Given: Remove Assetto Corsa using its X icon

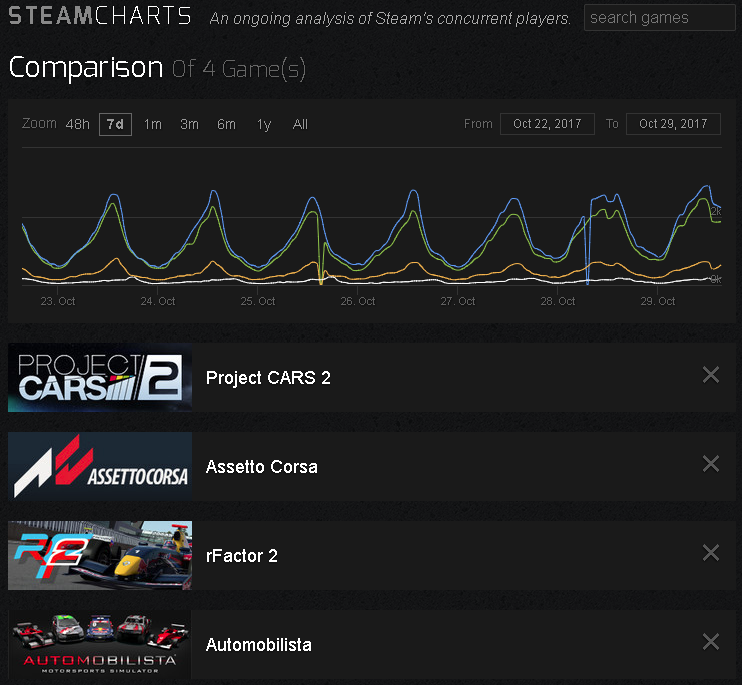Looking at the screenshot, I should coord(711,464).
